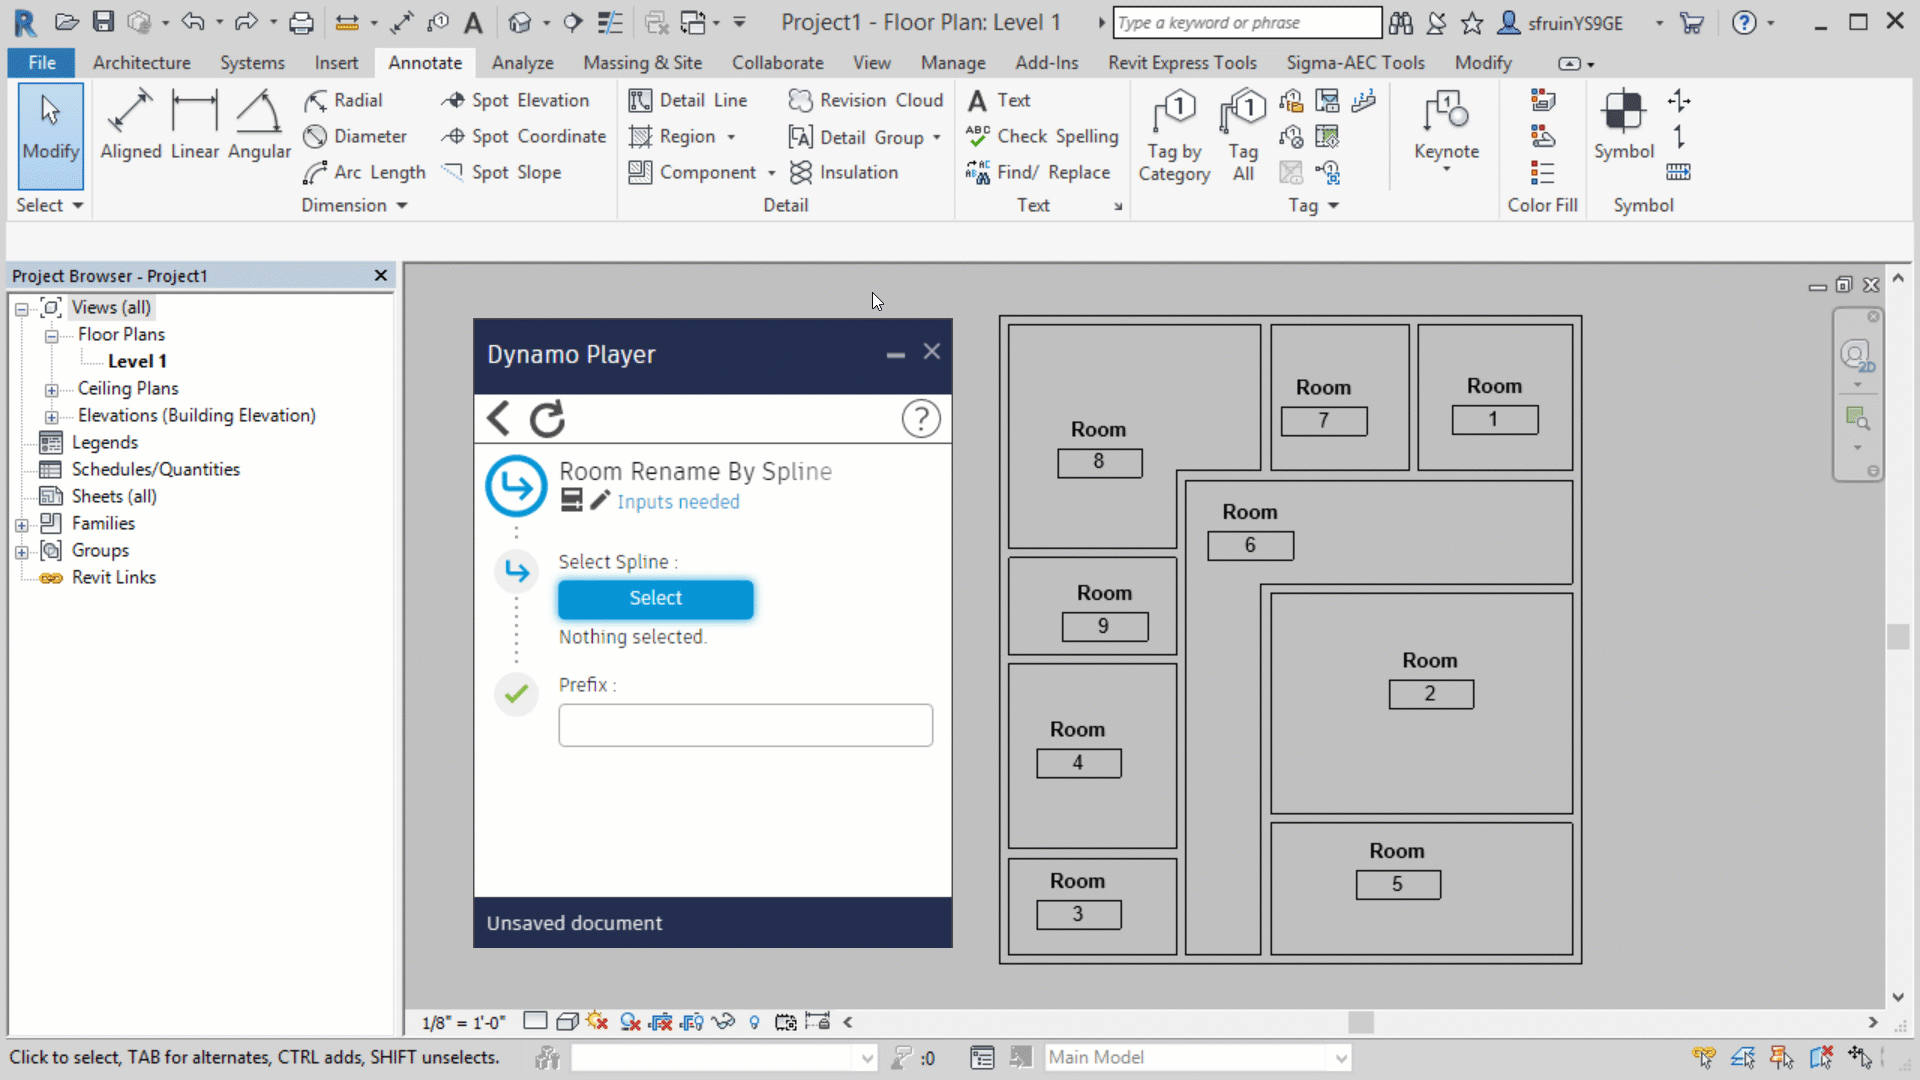Screen dimensions: 1920x1080
Task: Expand Ceiling Plans in Project Browser
Action: point(51,389)
